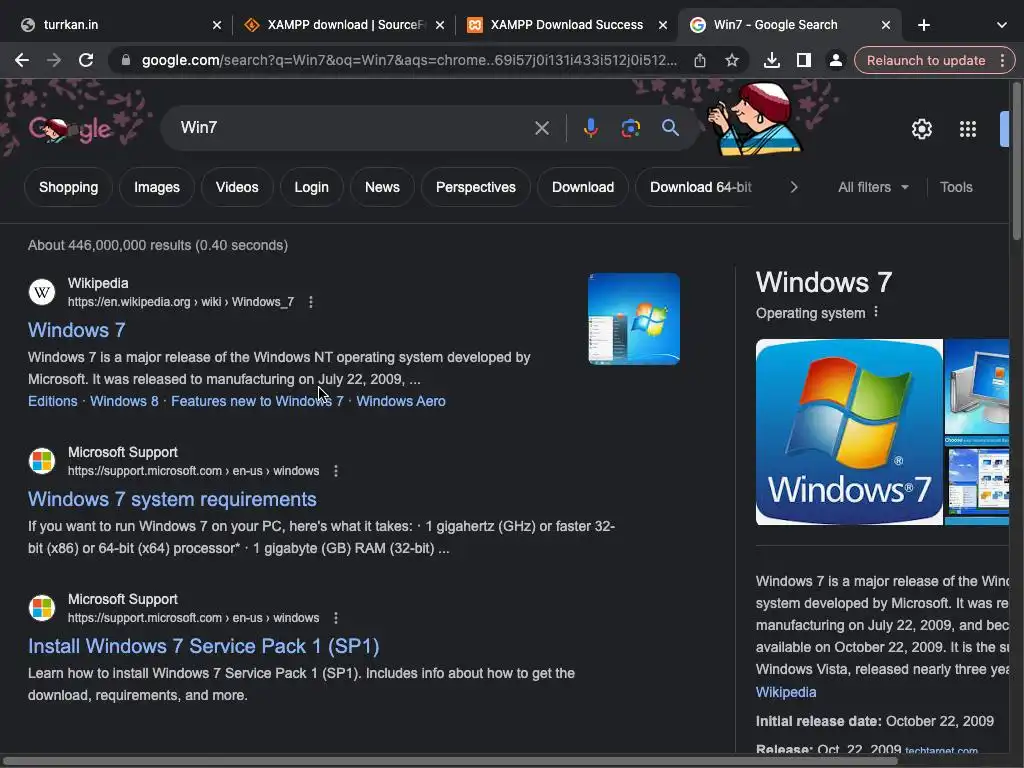Open the Editions sitelink
The image size is (1024, 768).
[x=52, y=401]
